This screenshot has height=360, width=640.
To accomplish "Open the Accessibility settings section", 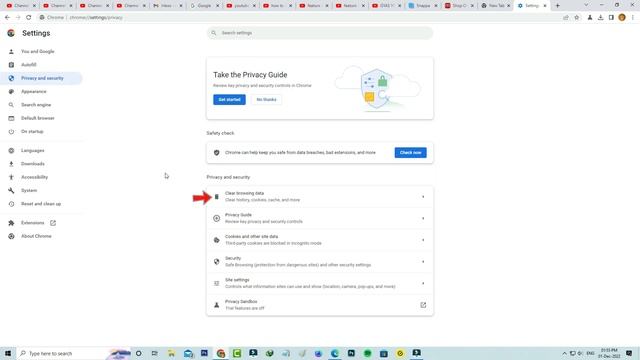I will (x=34, y=177).
